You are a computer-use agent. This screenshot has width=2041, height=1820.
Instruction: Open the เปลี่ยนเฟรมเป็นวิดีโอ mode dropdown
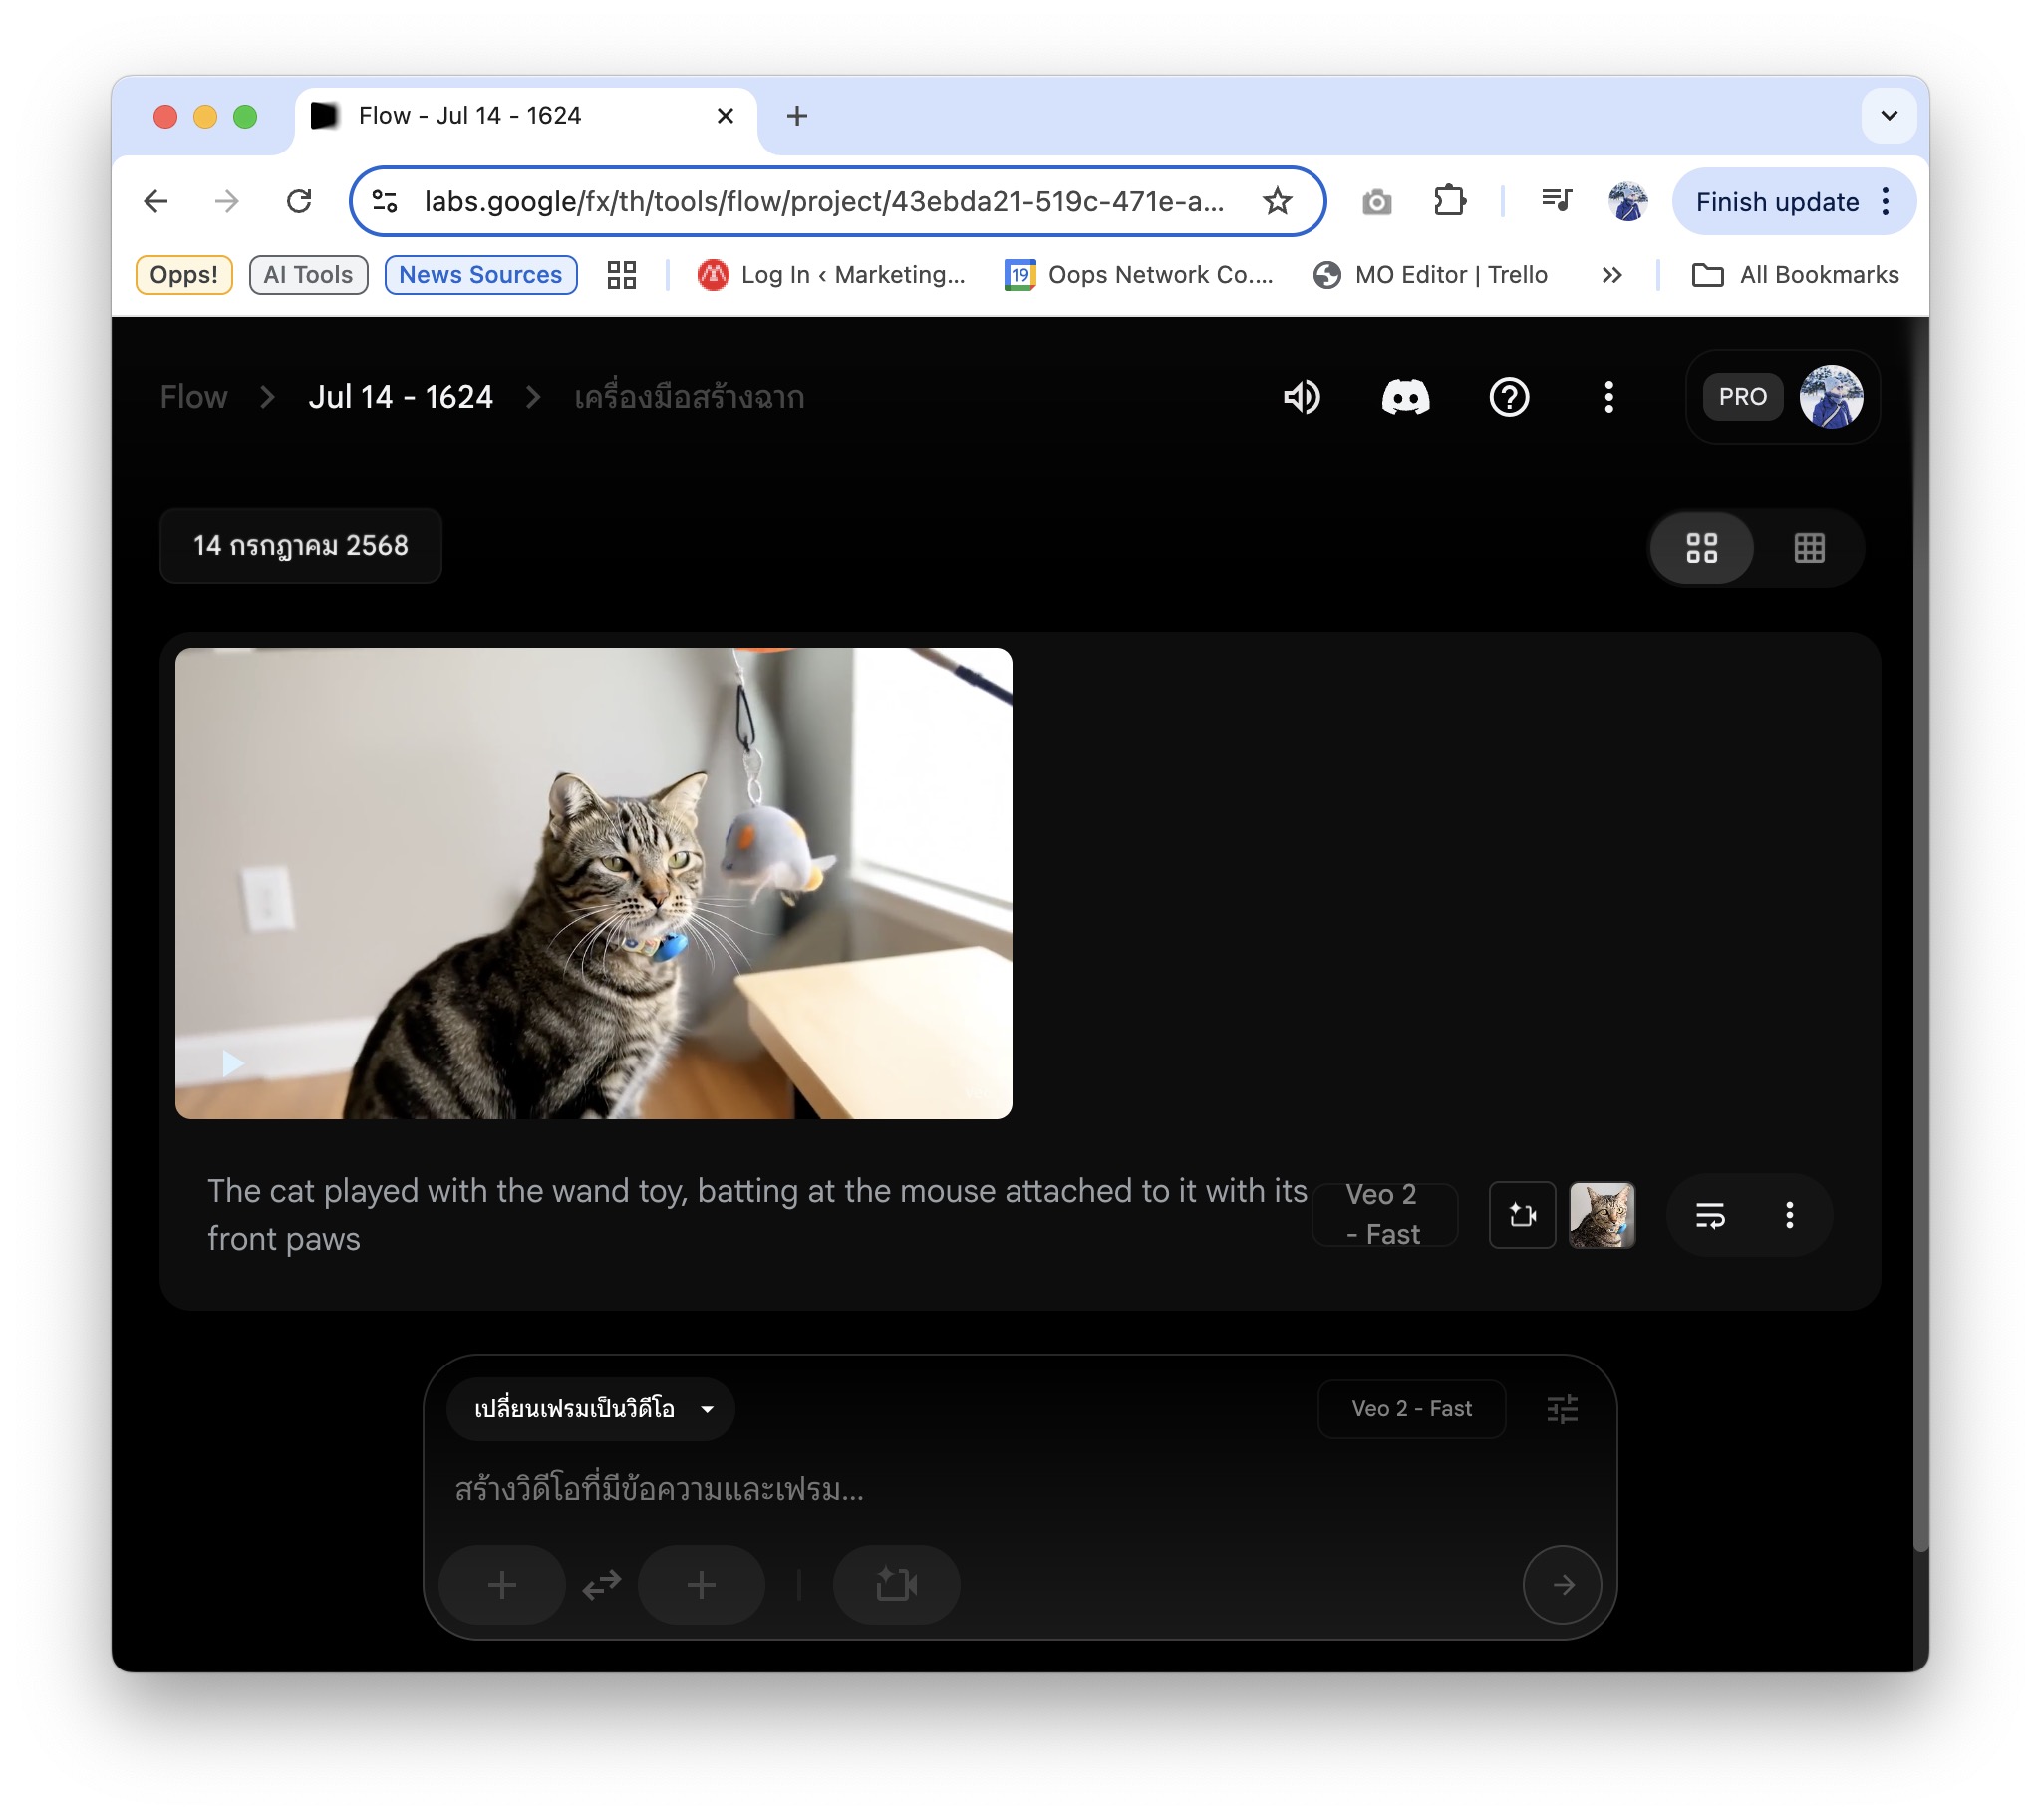coord(591,1409)
